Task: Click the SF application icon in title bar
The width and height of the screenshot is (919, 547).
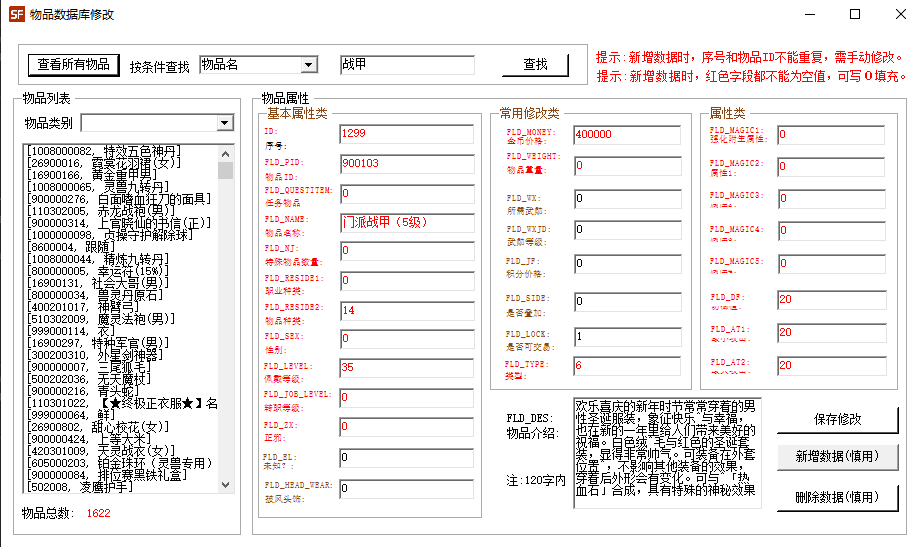Action: [16, 15]
